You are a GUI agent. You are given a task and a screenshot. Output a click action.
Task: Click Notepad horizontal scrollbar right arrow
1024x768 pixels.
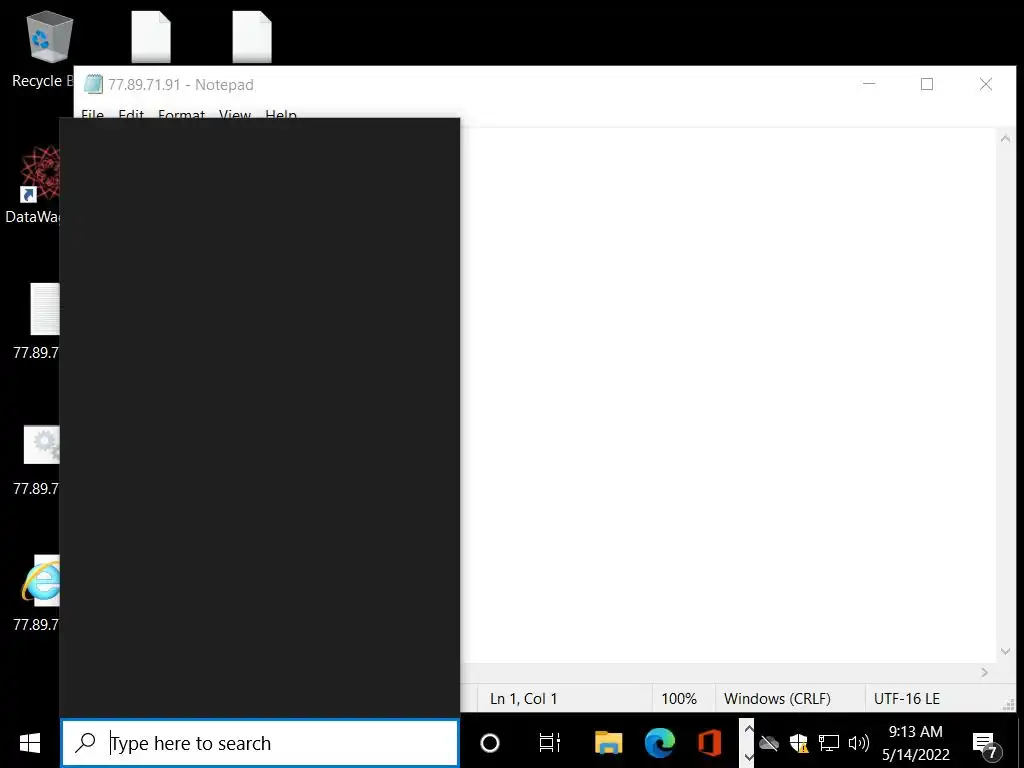(985, 673)
